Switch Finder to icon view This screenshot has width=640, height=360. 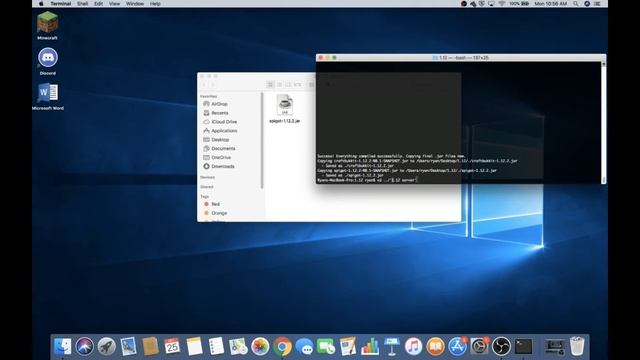pos(270,84)
